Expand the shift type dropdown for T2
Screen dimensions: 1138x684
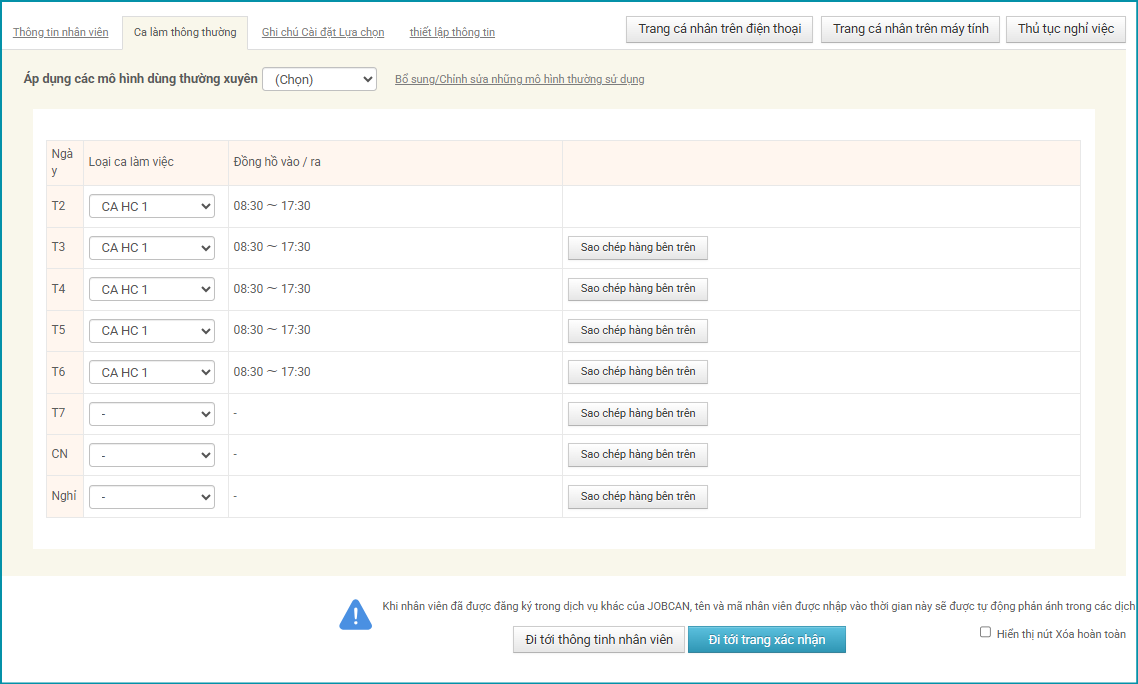[152, 206]
